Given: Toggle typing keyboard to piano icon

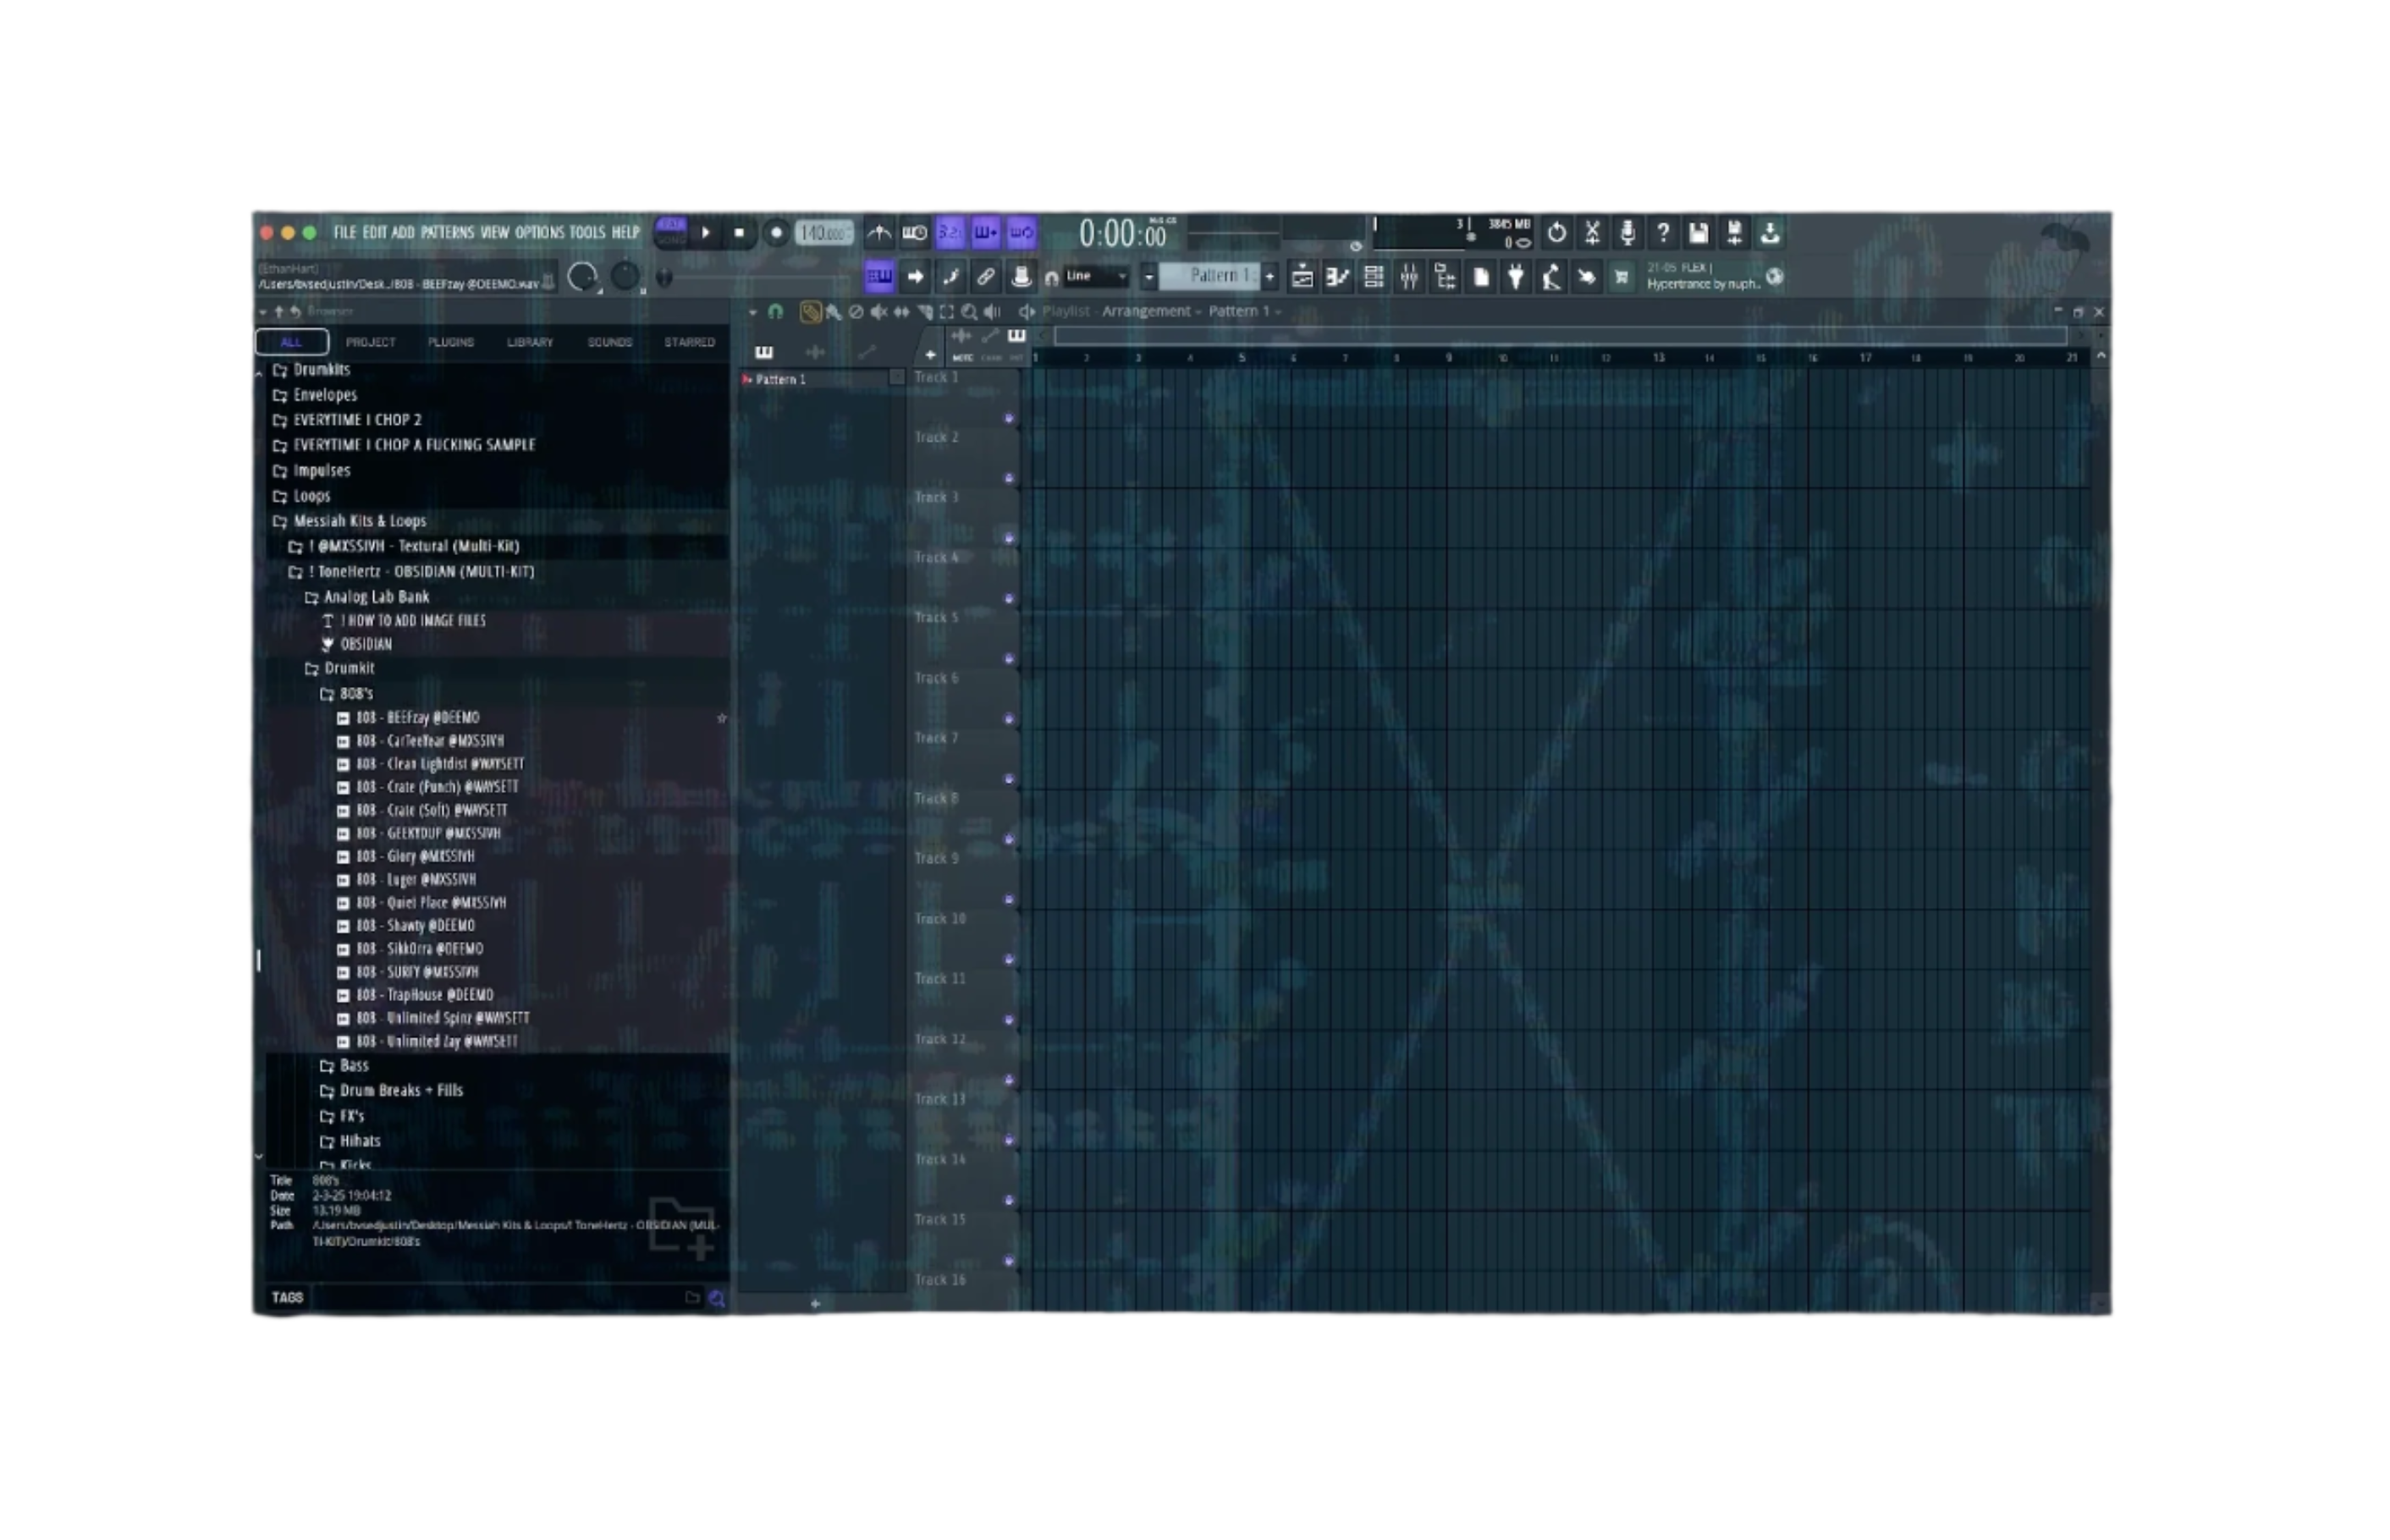Looking at the screenshot, I should click(x=879, y=277).
